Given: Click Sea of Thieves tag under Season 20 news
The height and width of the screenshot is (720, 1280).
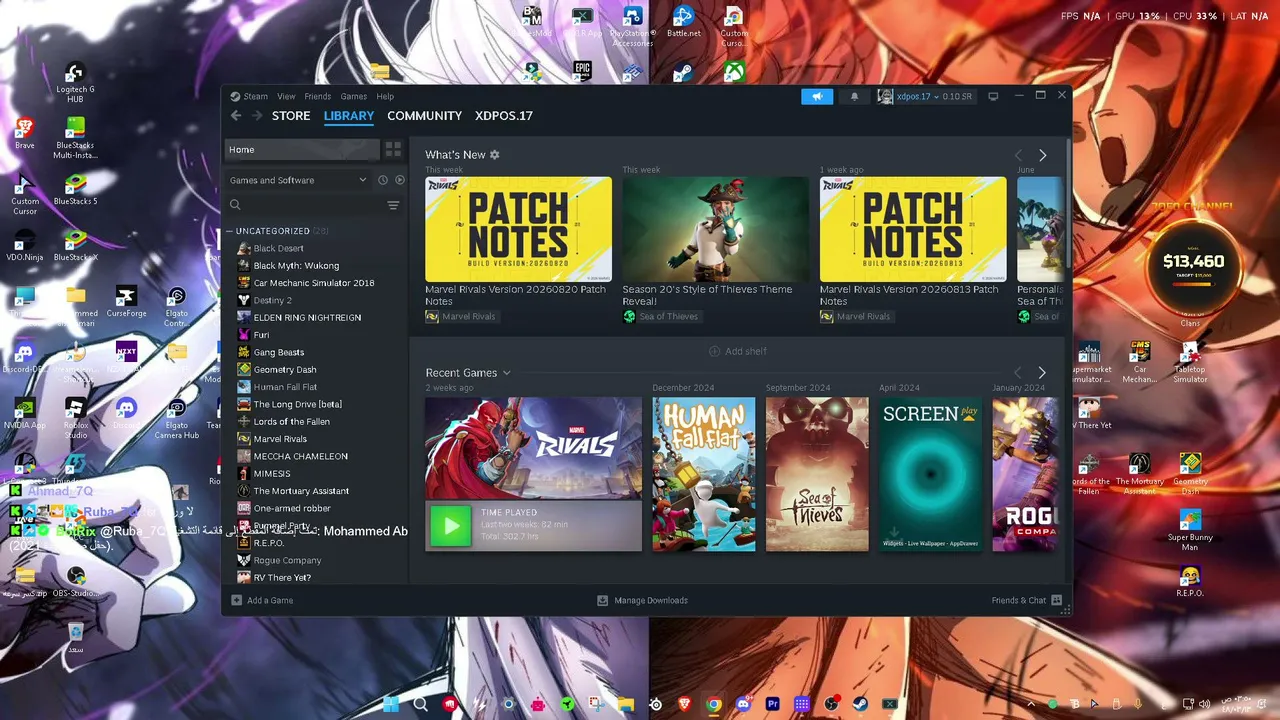Looking at the screenshot, I should [x=660, y=317].
